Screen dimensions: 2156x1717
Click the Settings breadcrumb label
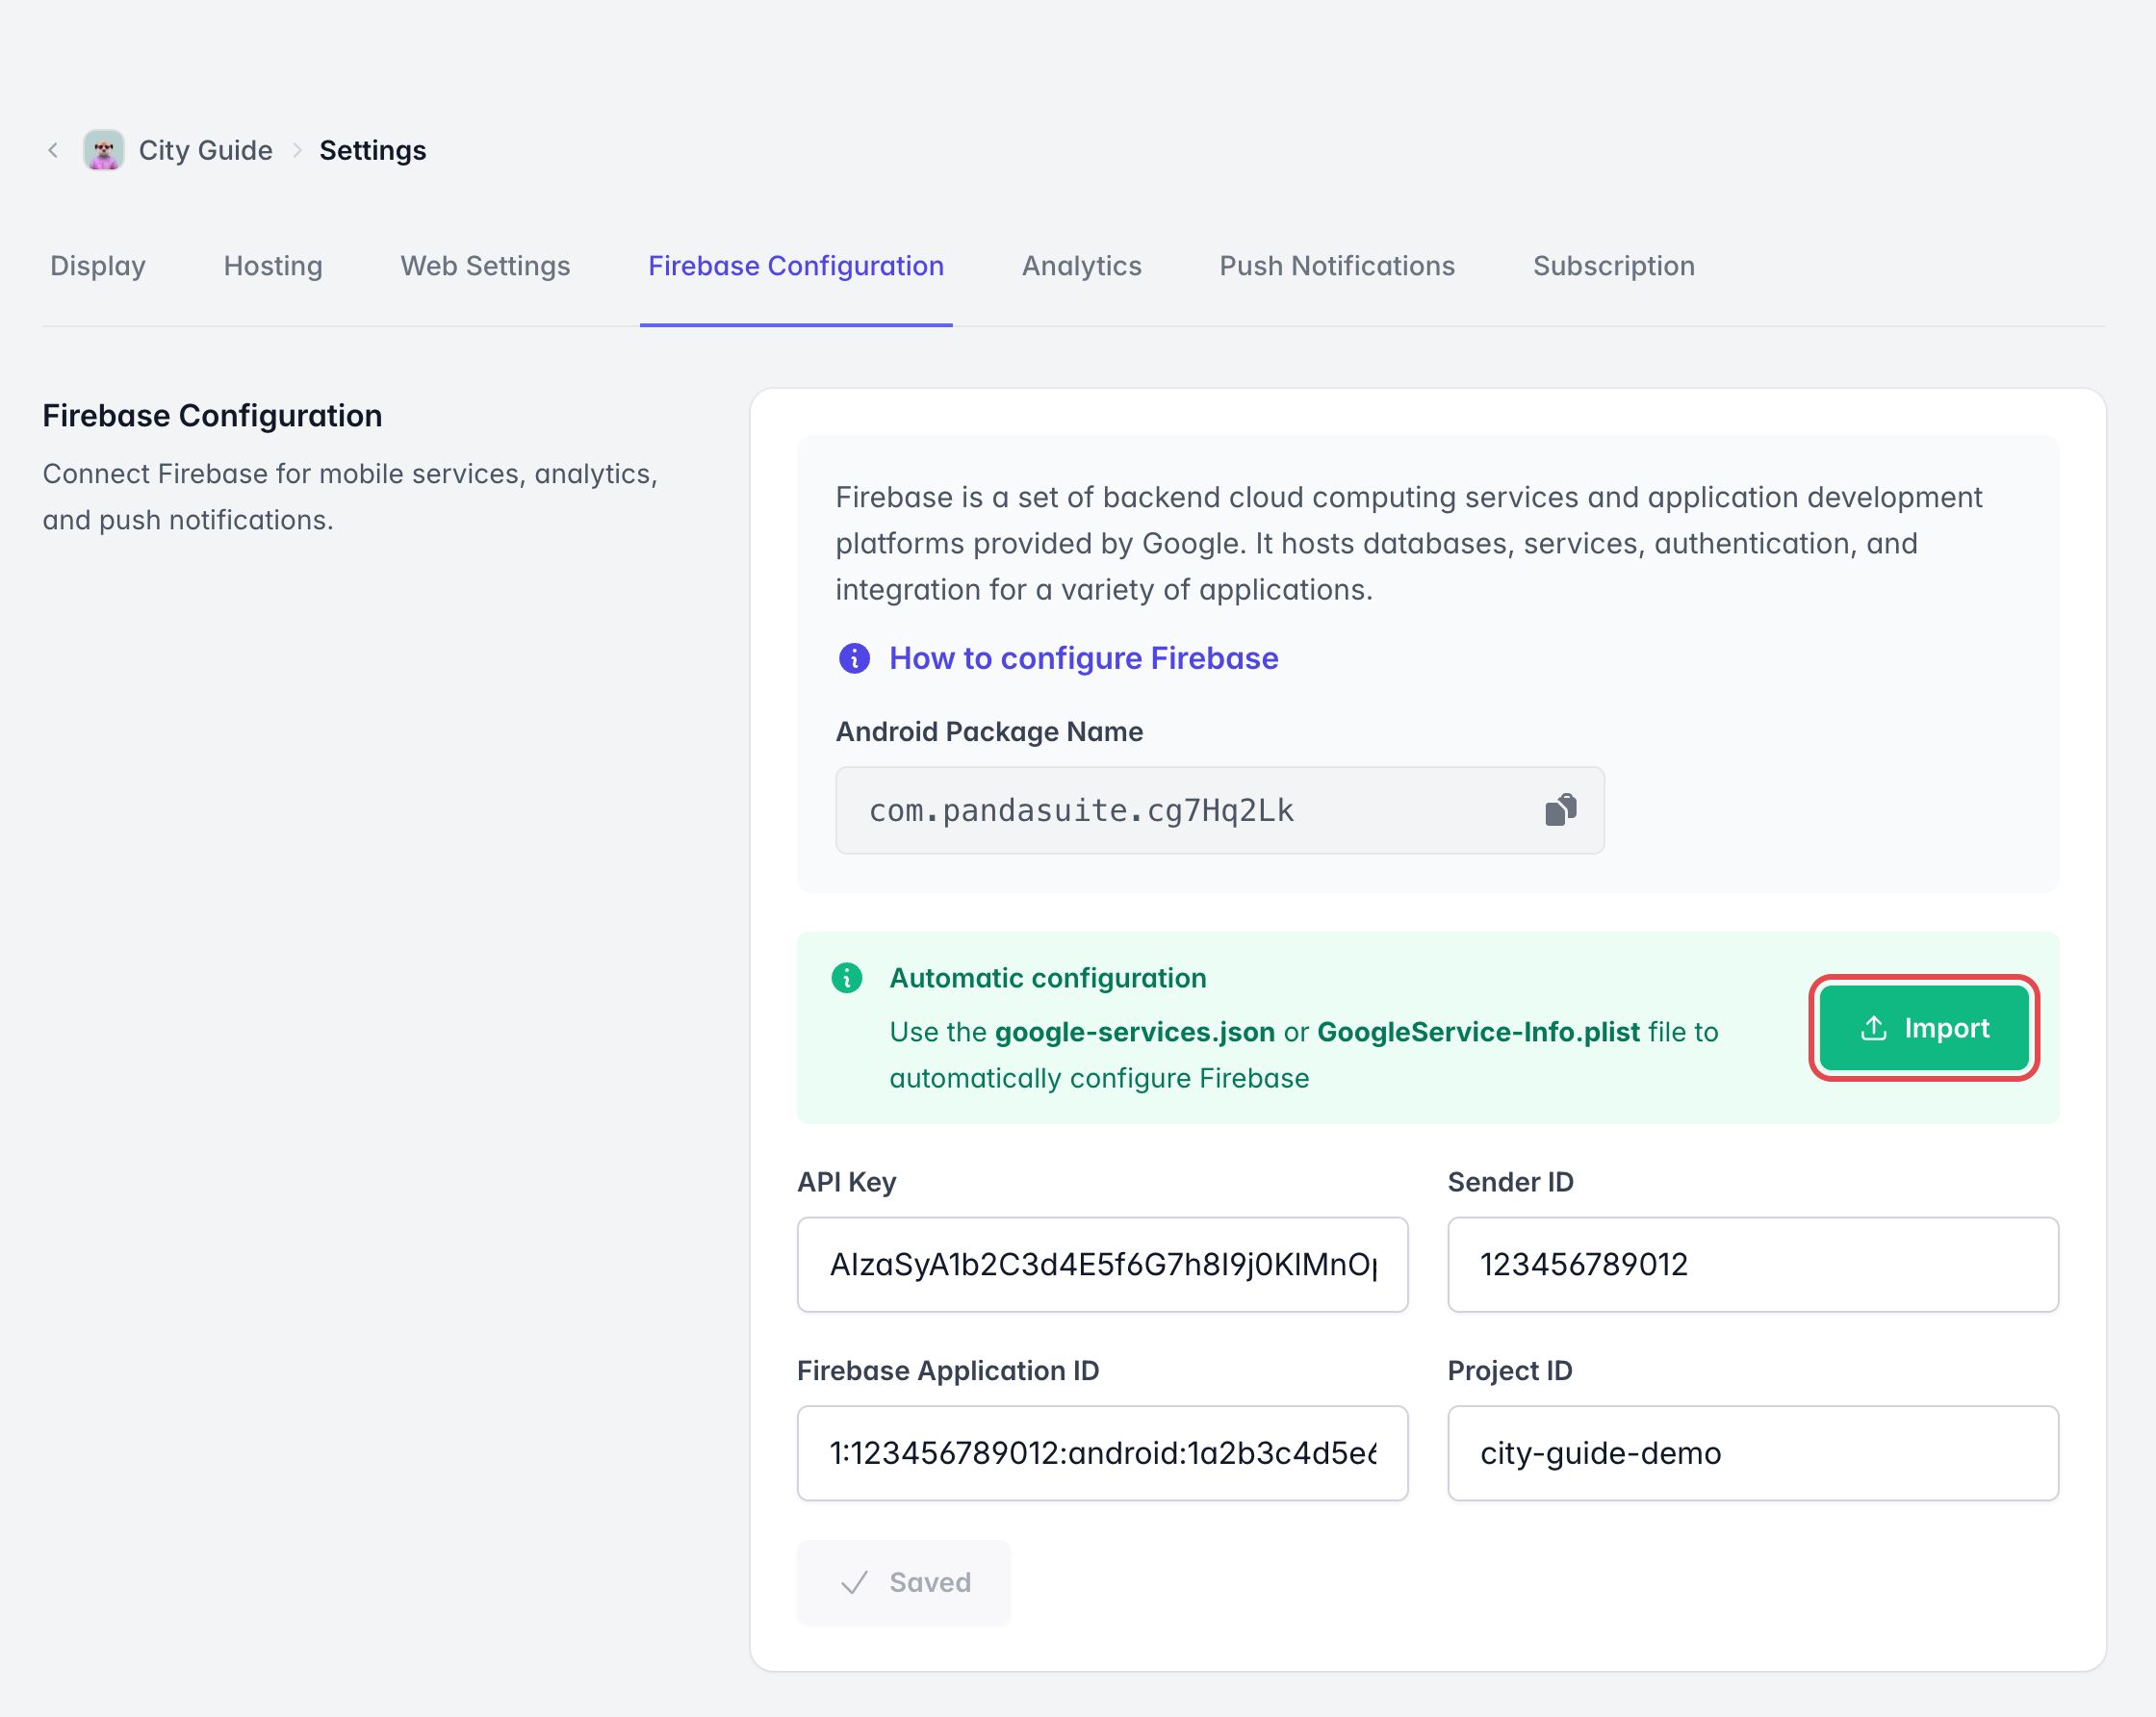pos(373,151)
